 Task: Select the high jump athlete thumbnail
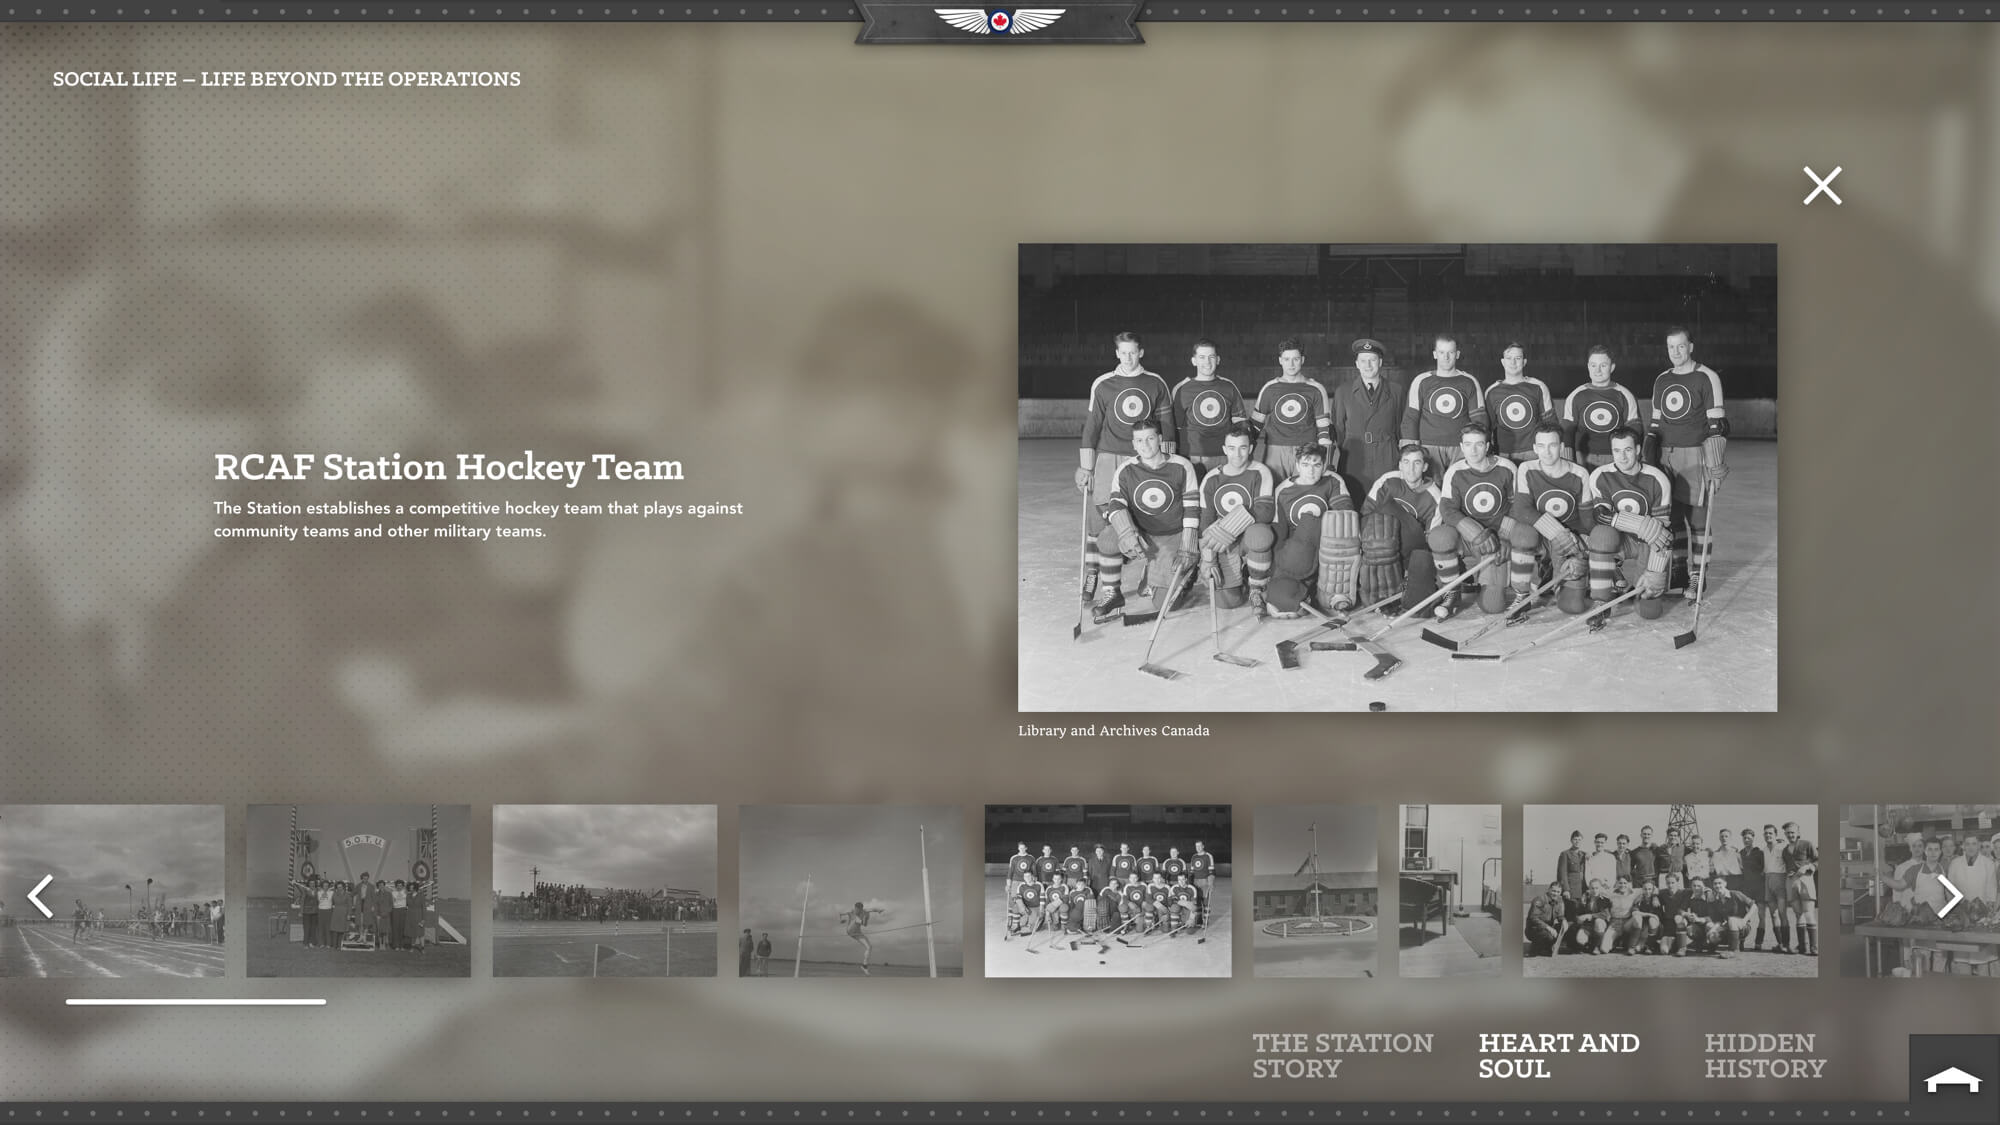tap(850, 890)
